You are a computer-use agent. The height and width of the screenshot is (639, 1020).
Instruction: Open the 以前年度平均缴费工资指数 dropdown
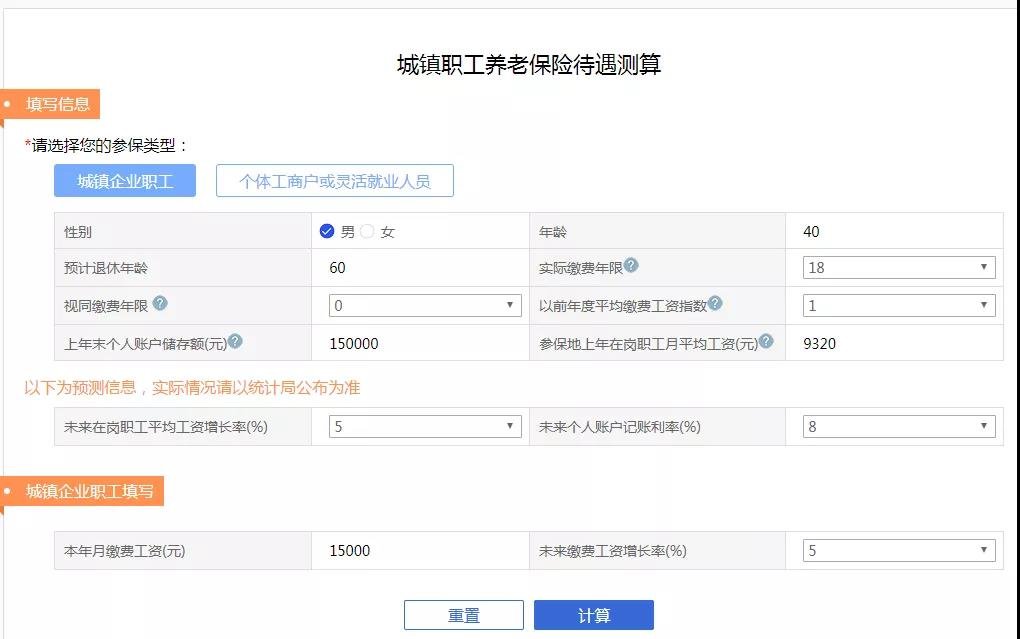pyautogui.click(x=895, y=304)
